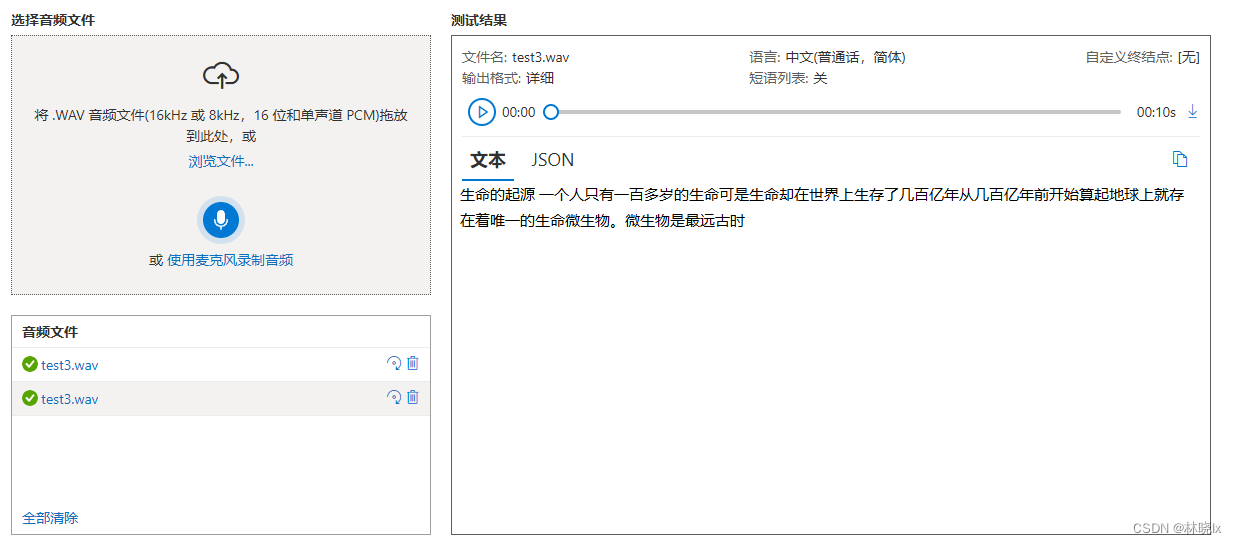Select the 文本 tab
1237x544 pixels.
tap(488, 160)
